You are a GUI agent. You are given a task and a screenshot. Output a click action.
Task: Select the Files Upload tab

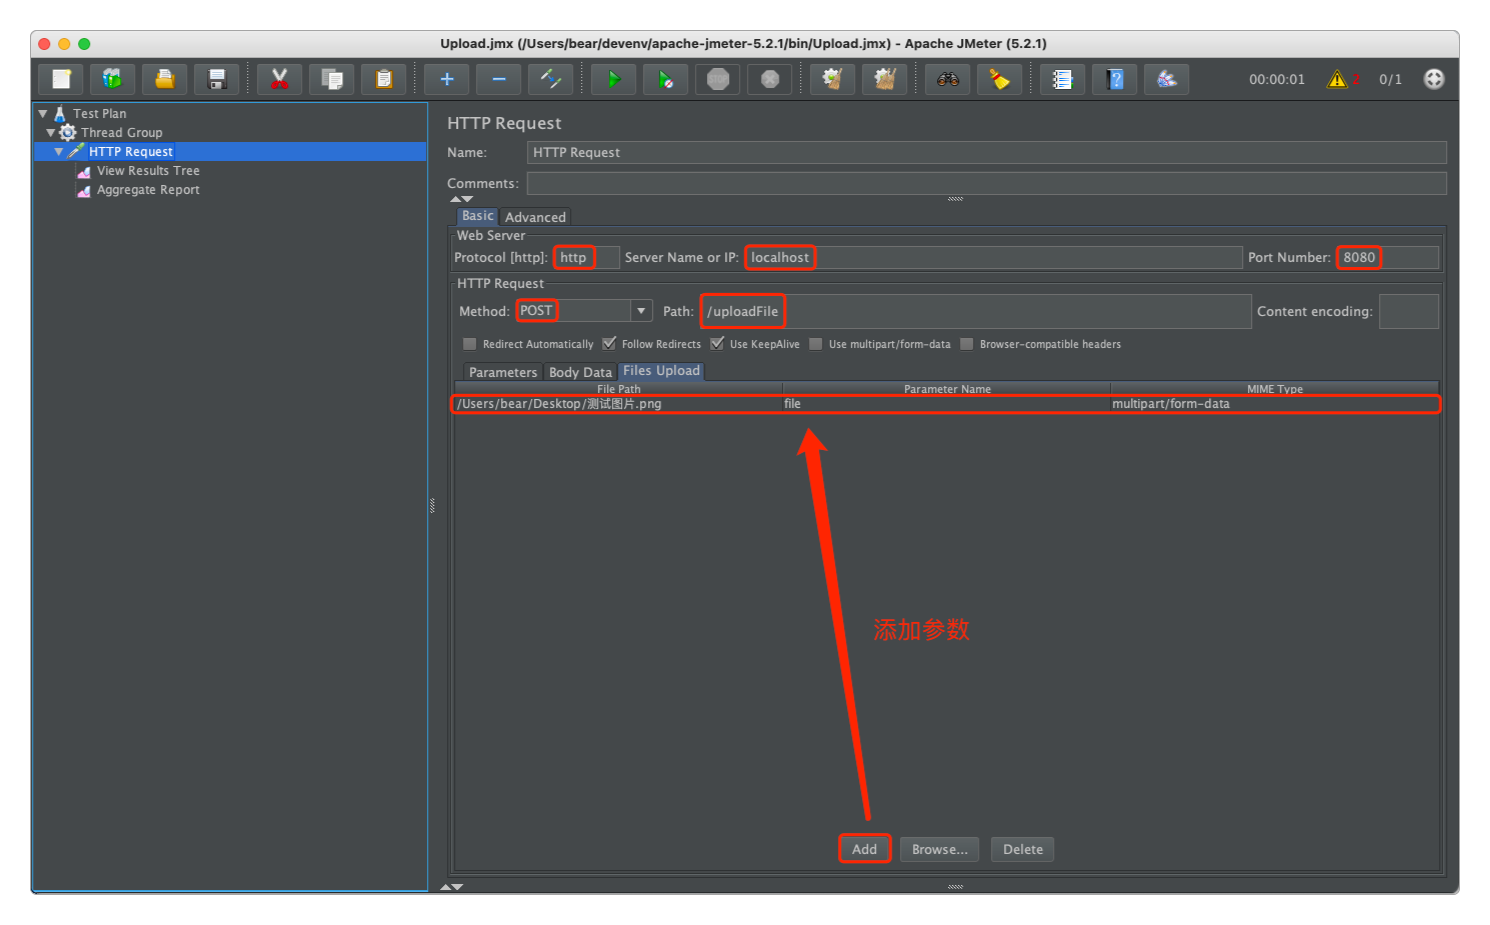(661, 371)
